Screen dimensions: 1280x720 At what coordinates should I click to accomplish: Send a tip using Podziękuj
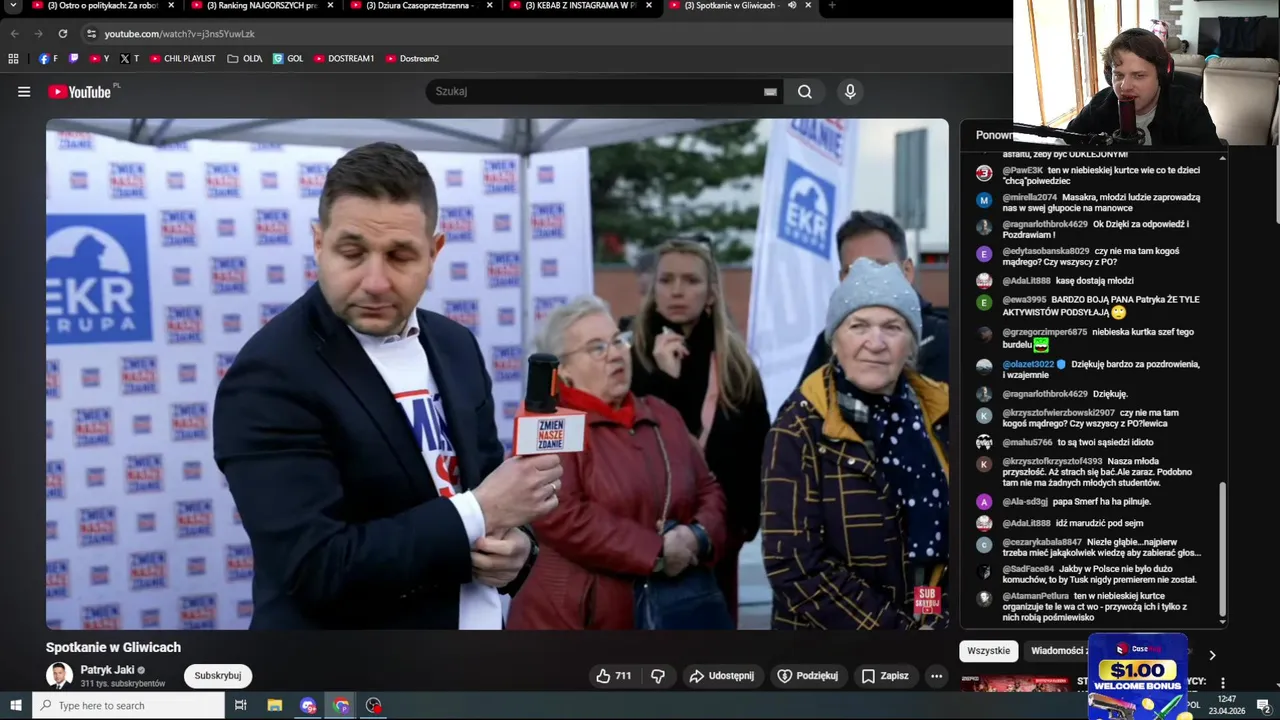pyautogui.click(x=808, y=676)
